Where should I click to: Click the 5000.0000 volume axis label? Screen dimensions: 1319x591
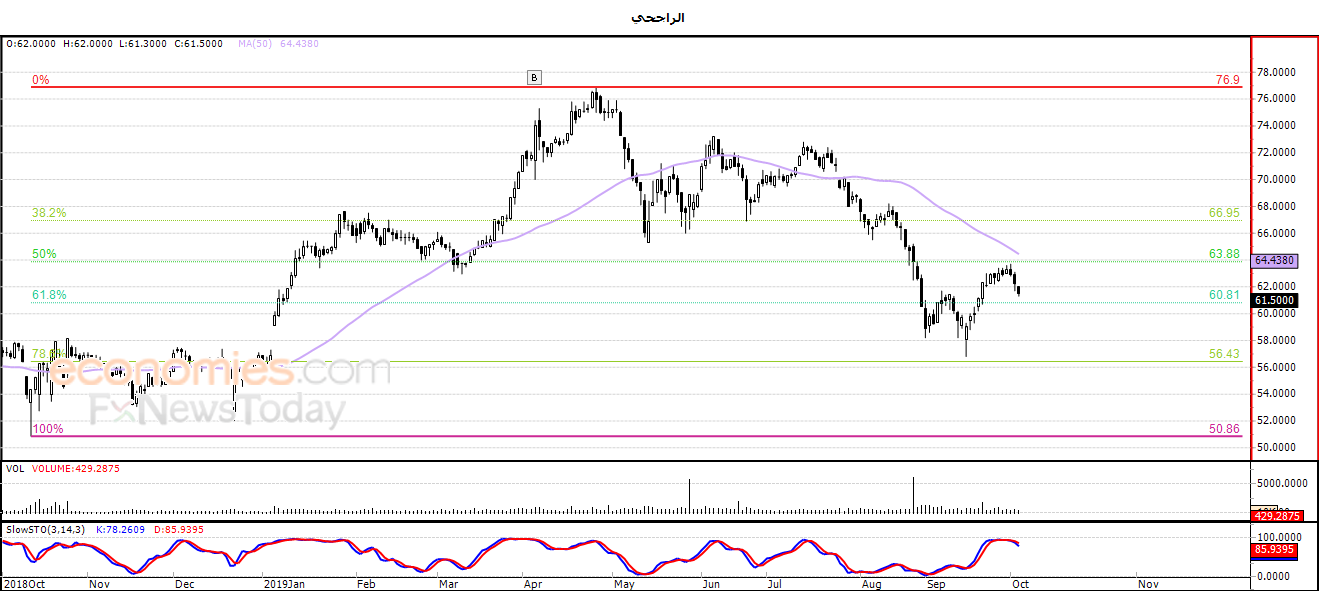point(1283,482)
